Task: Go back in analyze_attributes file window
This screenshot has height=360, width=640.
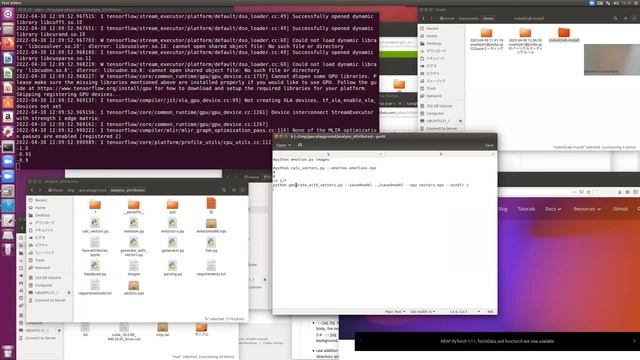Action: (32, 190)
